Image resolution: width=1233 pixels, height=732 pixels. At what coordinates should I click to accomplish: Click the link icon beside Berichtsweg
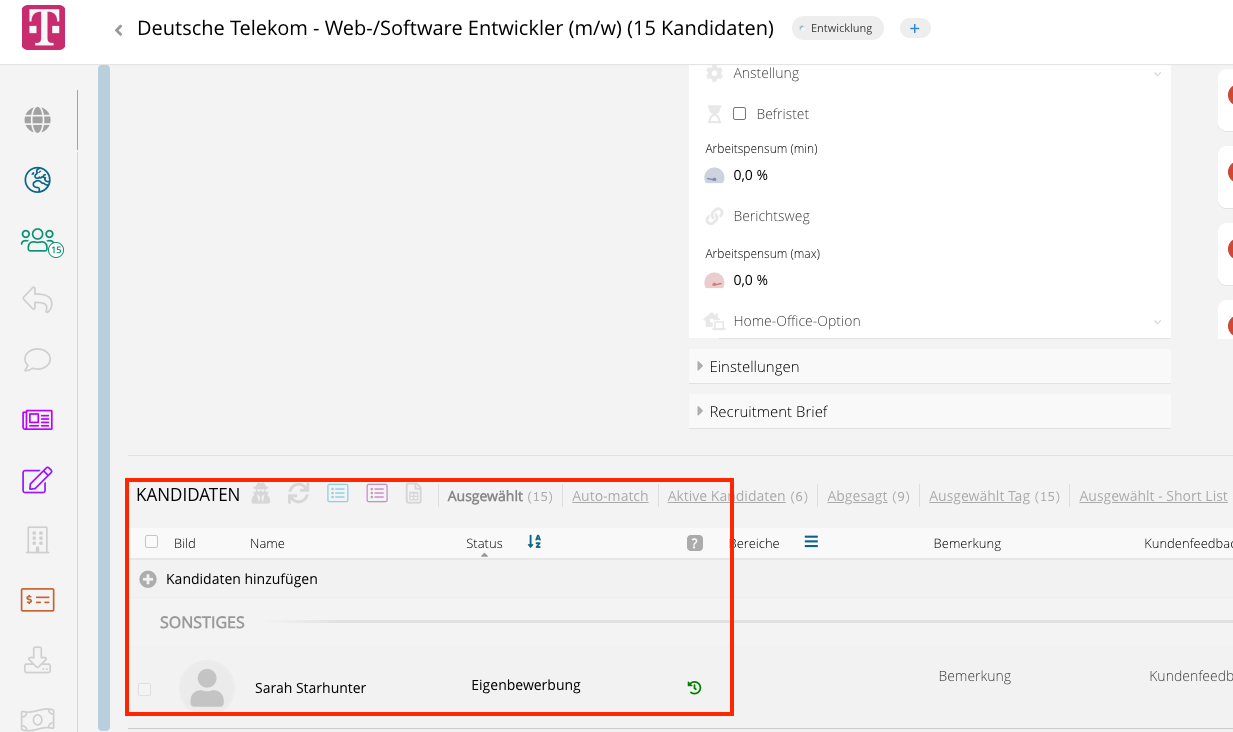pyautogui.click(x=714, y=216)
